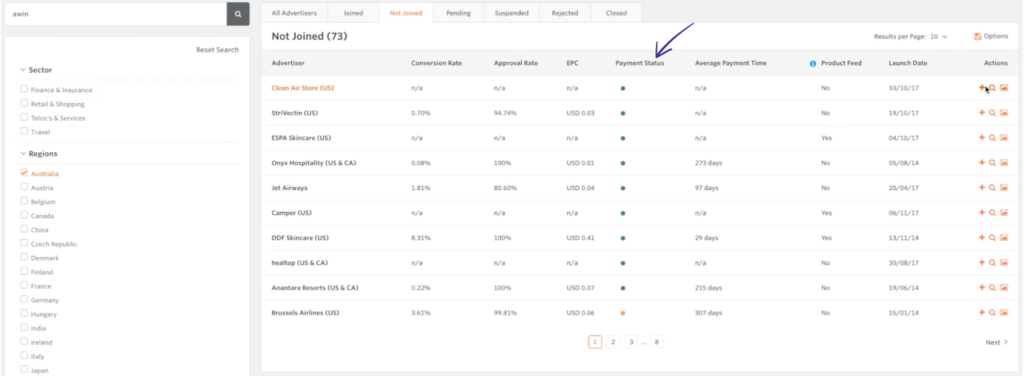This screenshot has height=376, width=1024.
Task: Go to results page 2
Action: click(x=613, y=342)
